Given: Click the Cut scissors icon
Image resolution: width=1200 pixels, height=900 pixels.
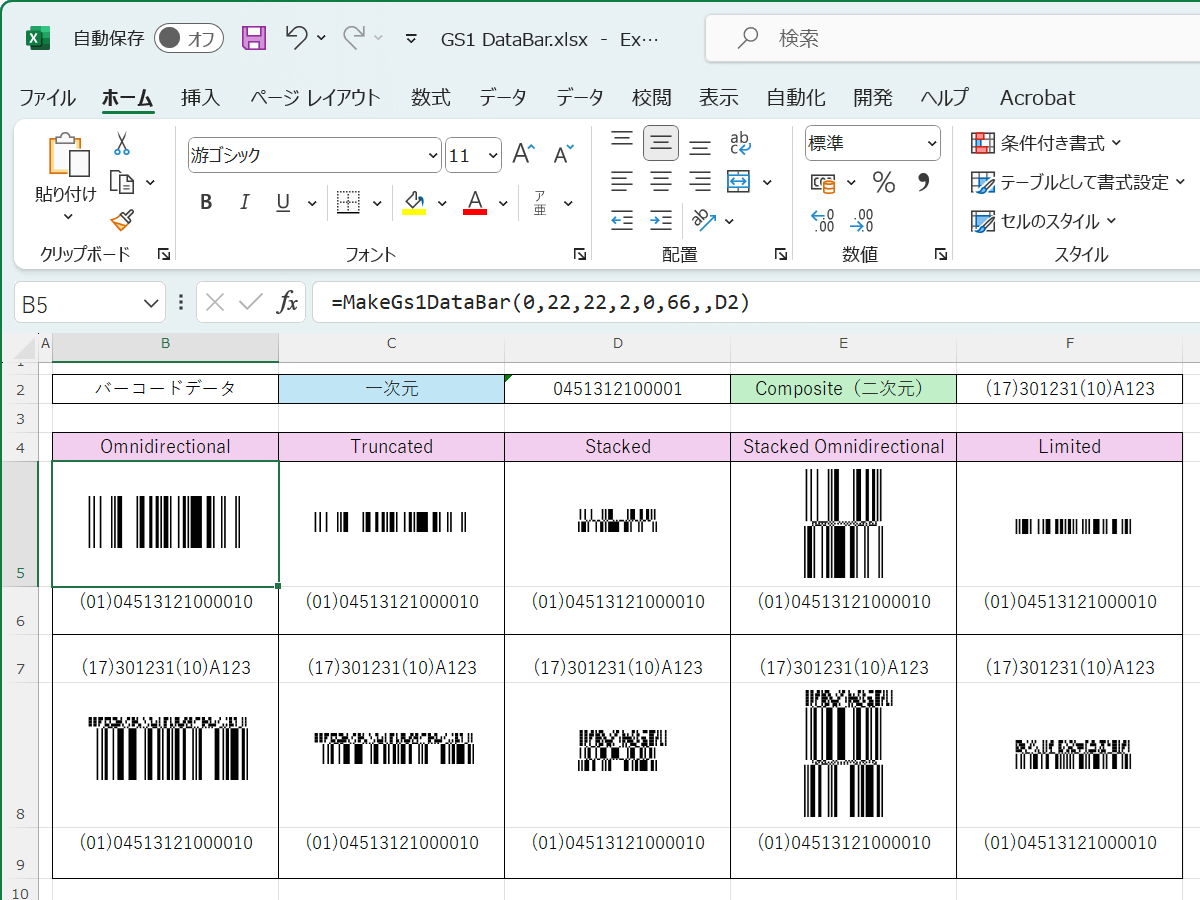Looking at the screenshot, I should click(x=121, y=144).
